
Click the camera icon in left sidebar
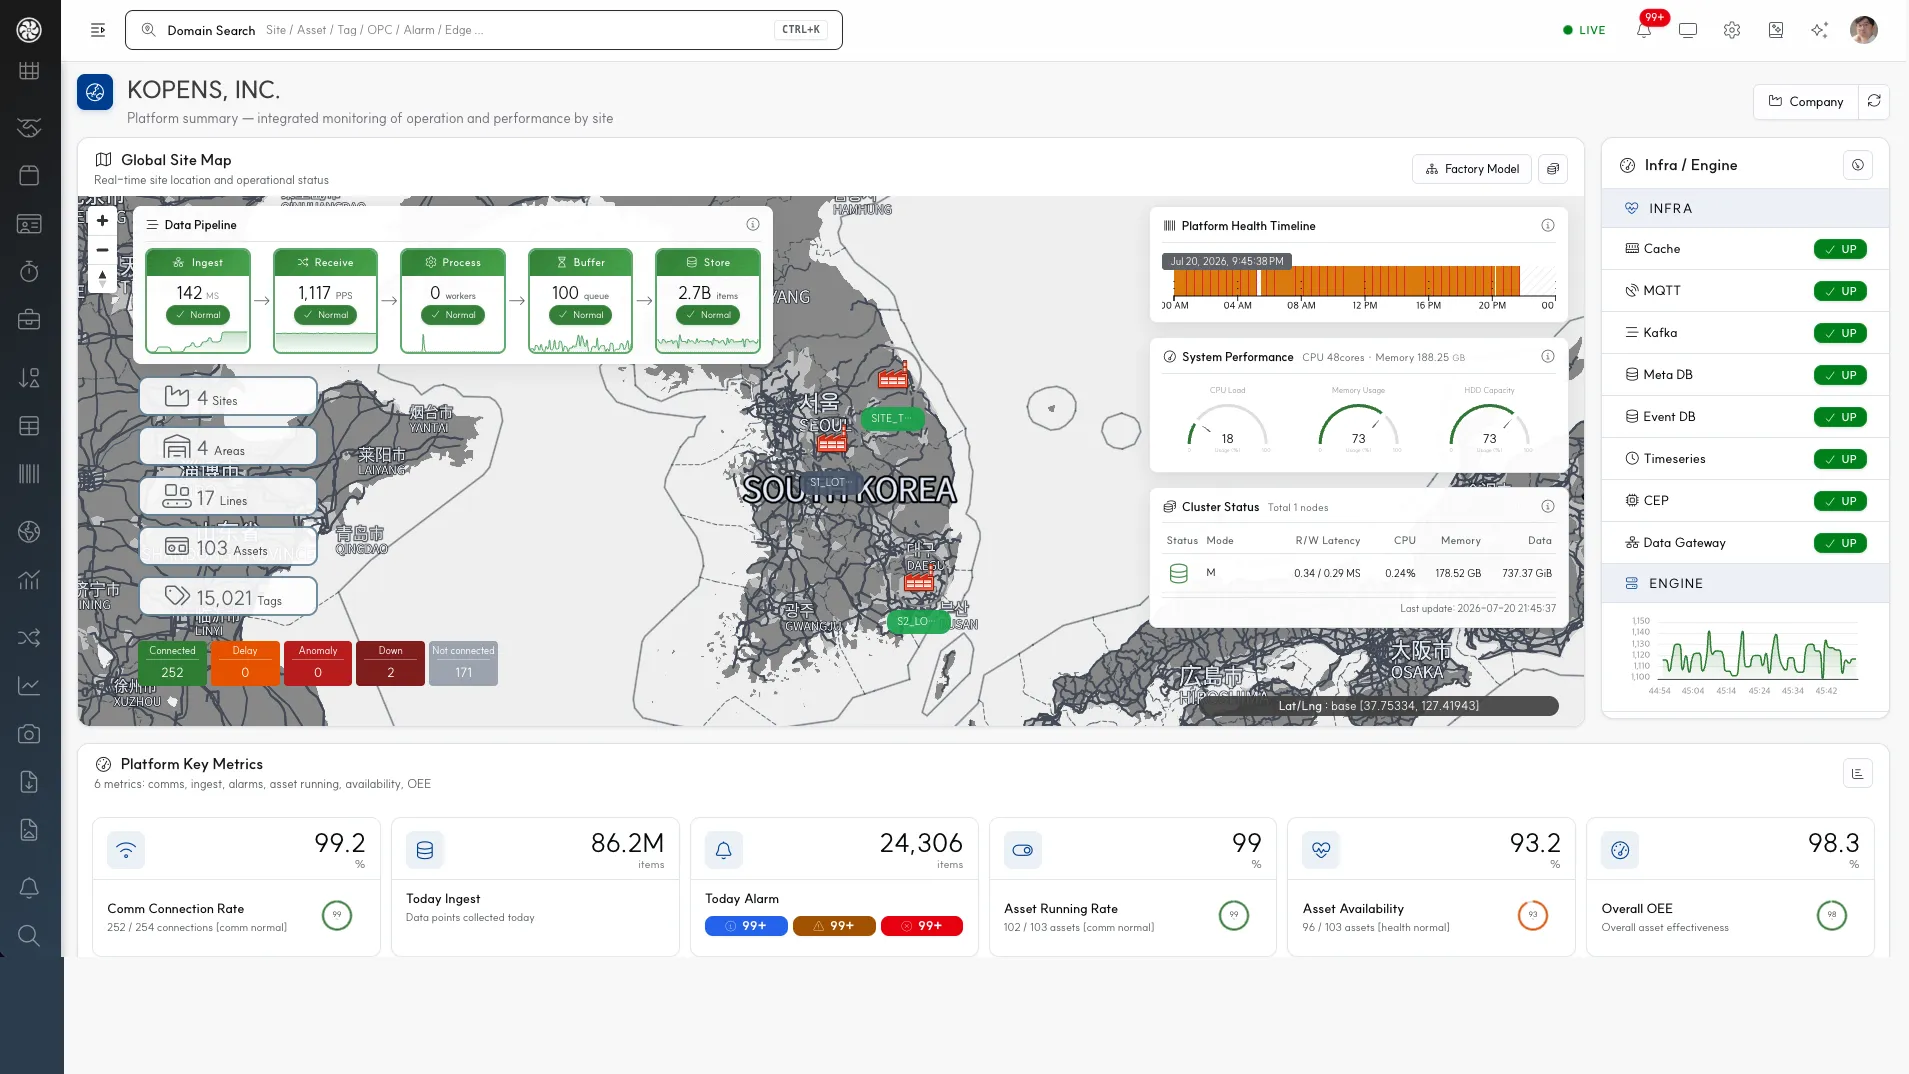(29, 734)
